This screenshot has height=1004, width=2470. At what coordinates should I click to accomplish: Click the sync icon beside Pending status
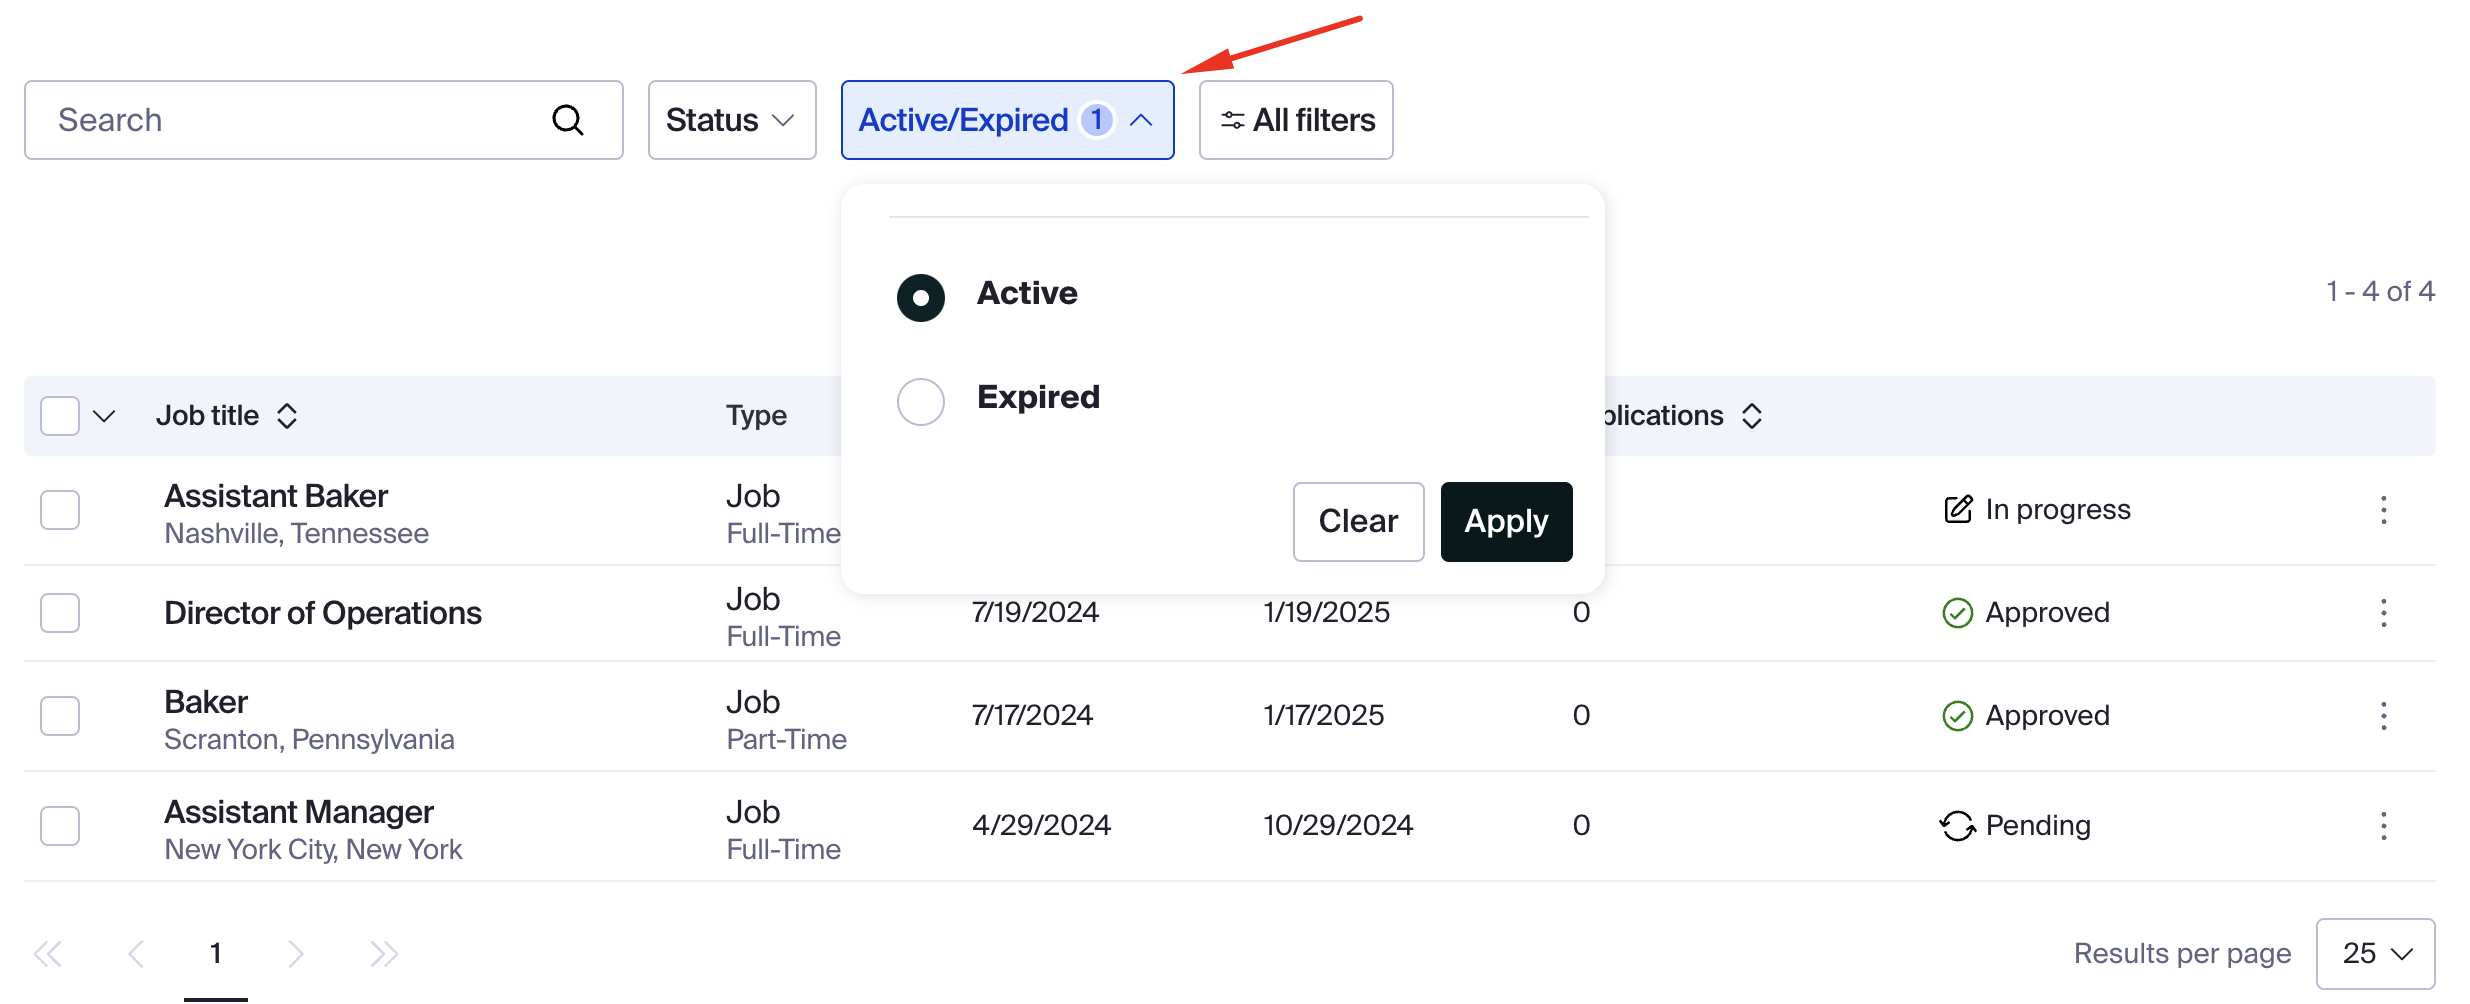tap(1957, 825)
